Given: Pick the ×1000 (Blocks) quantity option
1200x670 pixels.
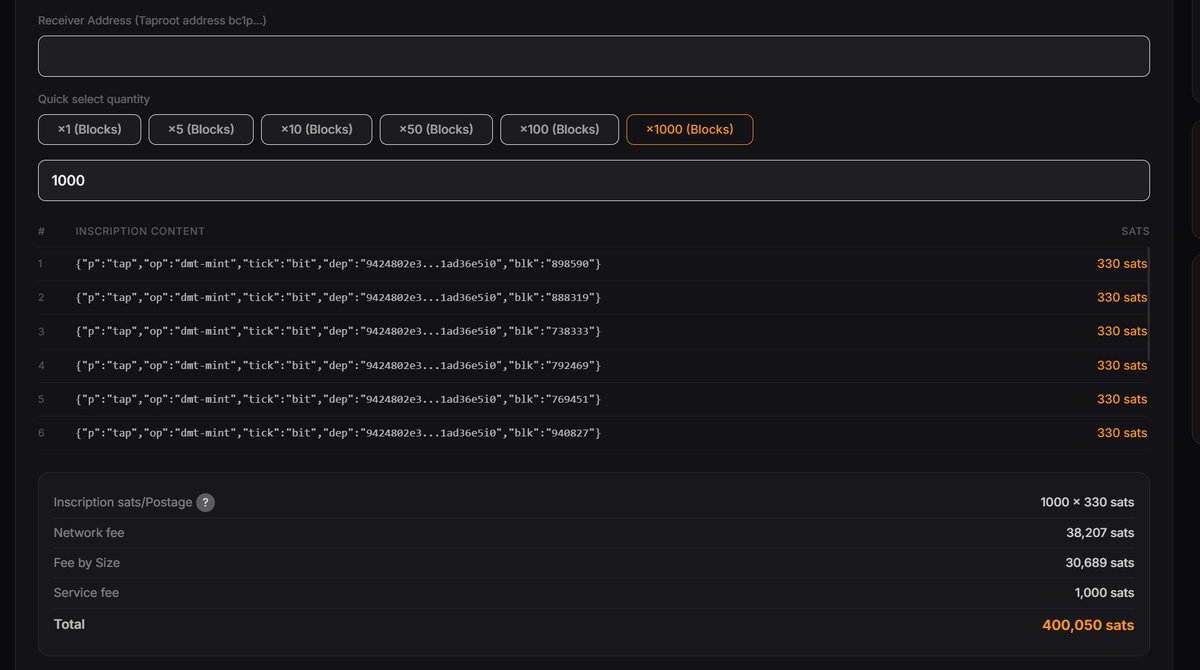Looking at the screenshot, I should pos(689,129).
